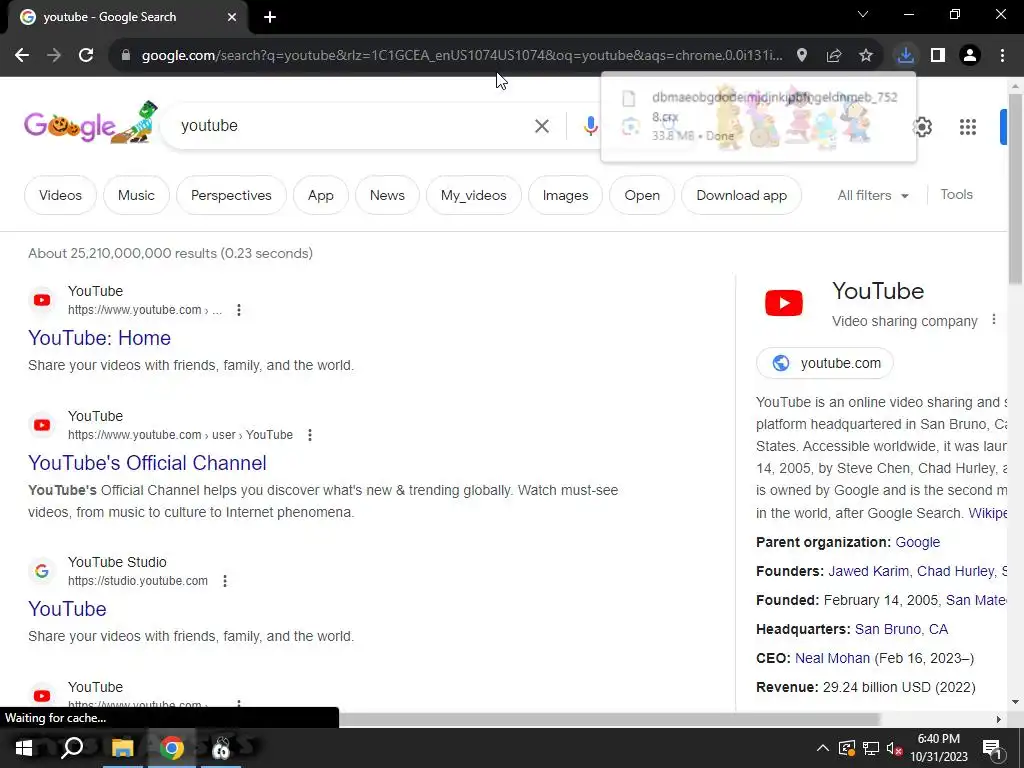Open File Explorer from the taskbar
The height and width of the screenshot is (768, 1024).
pyautogui.click(x=122, y=748)
